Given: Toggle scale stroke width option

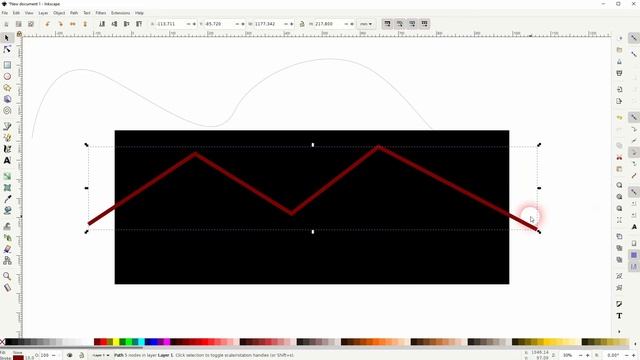Looking at the screenshot, I should [387, 24].
